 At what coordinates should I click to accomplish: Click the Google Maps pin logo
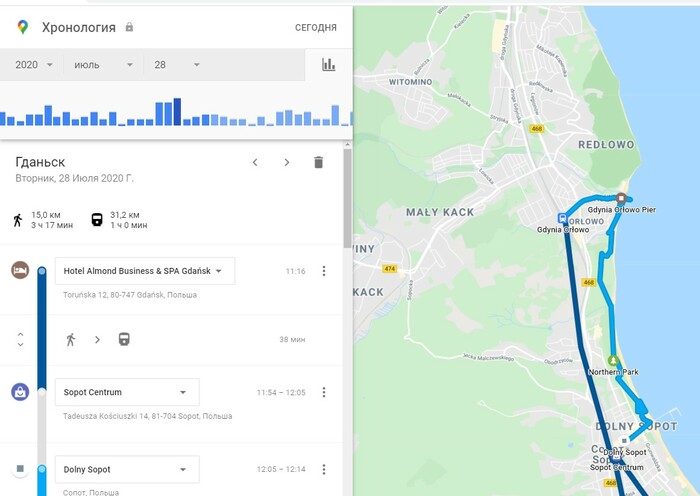pos(23,27)
